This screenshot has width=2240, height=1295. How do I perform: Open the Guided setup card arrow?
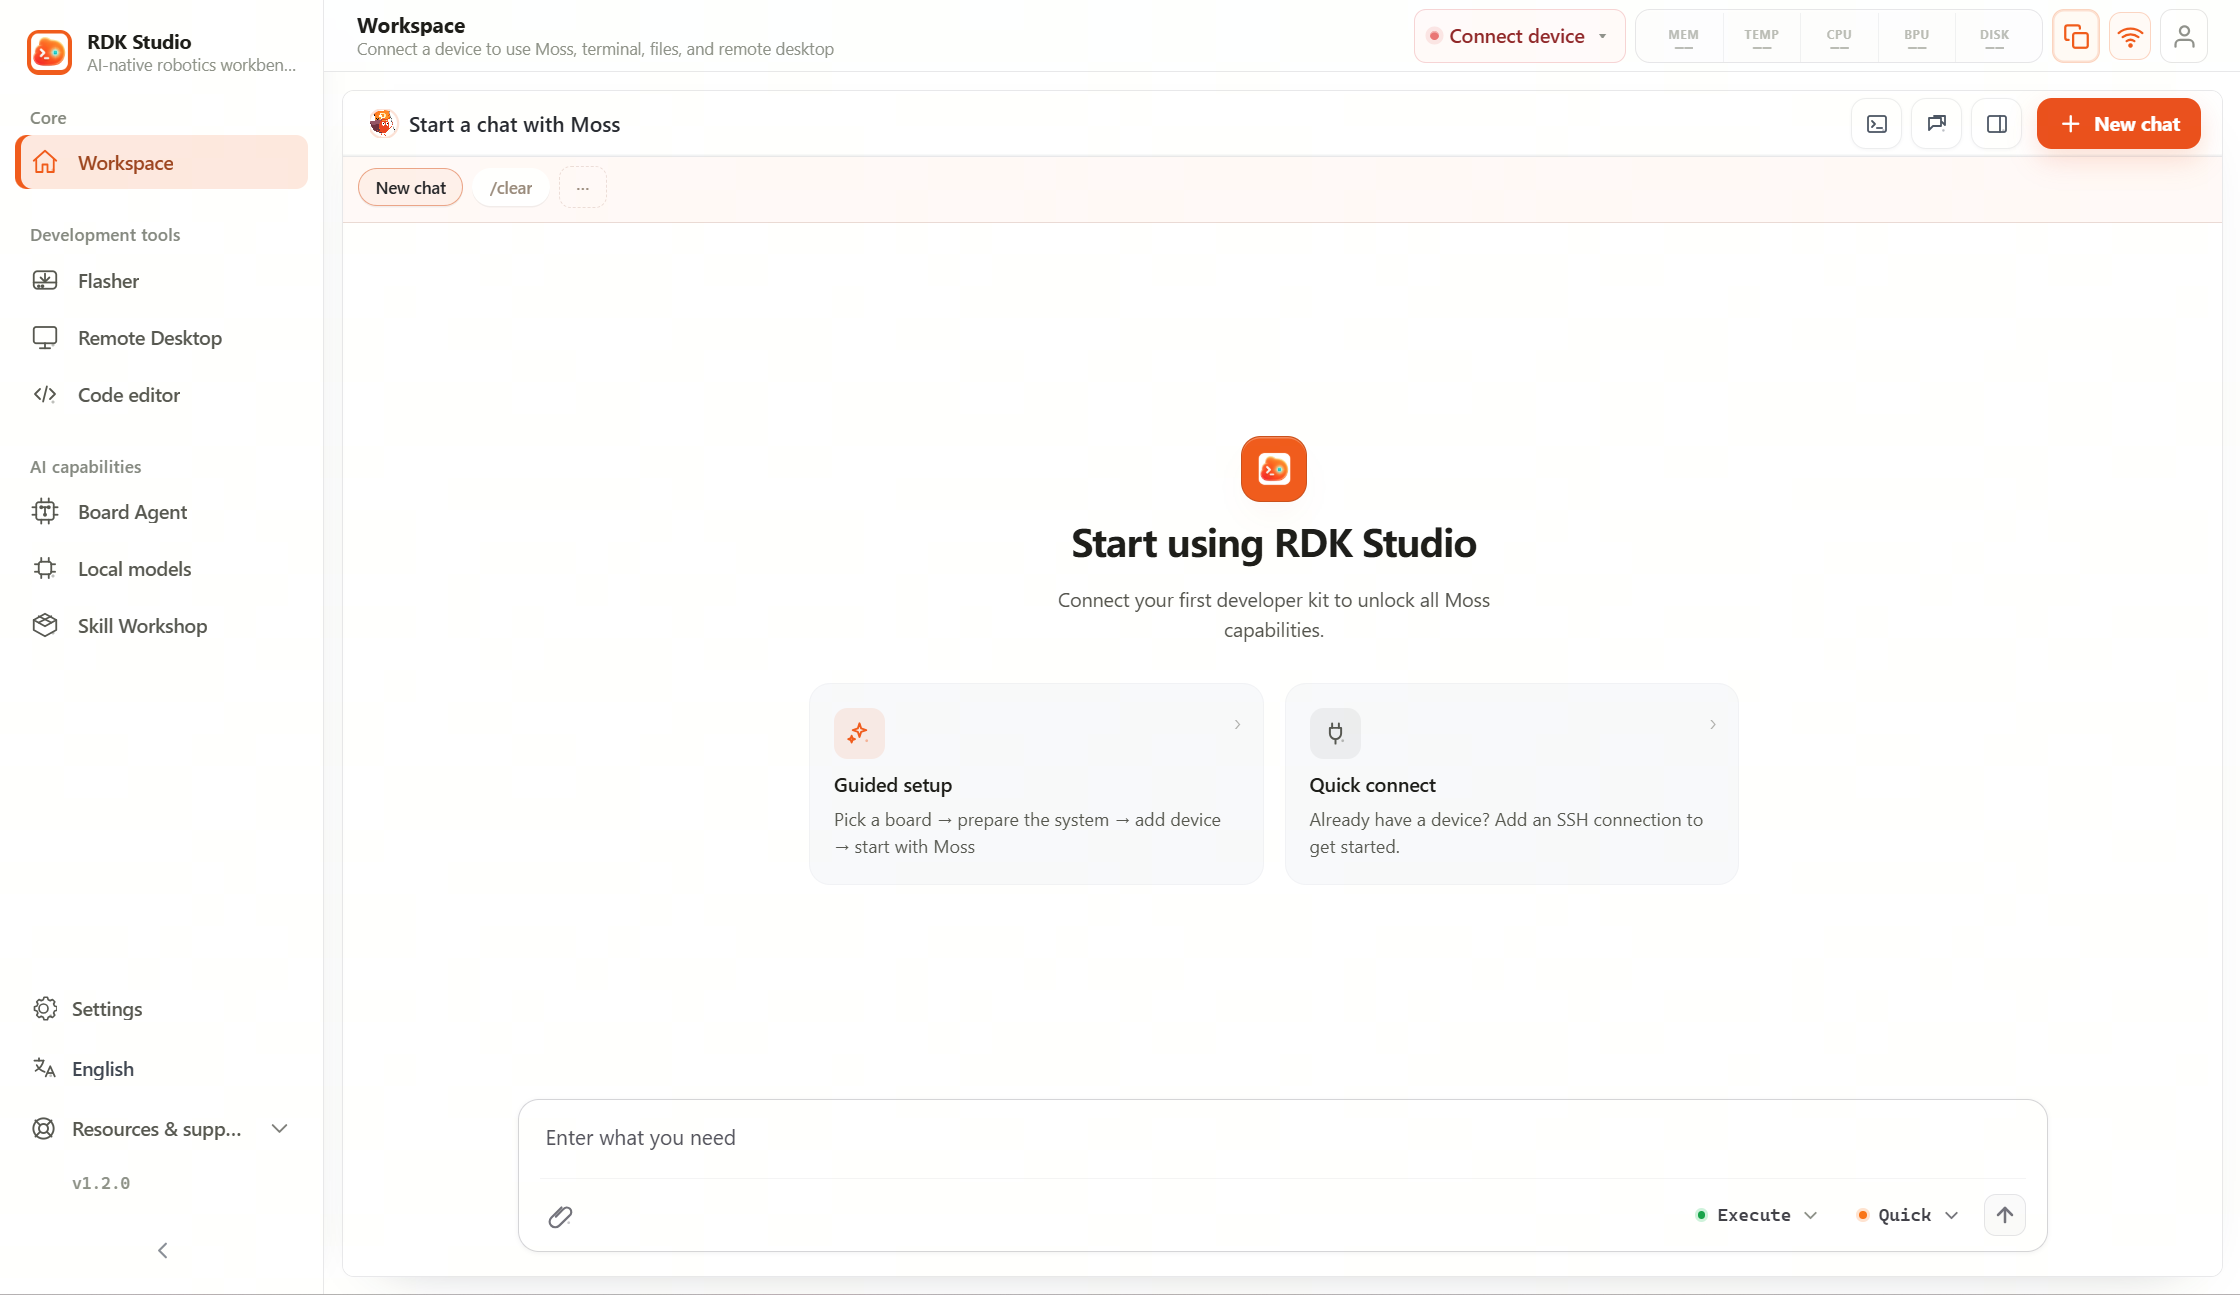[x=1237, y=724]
